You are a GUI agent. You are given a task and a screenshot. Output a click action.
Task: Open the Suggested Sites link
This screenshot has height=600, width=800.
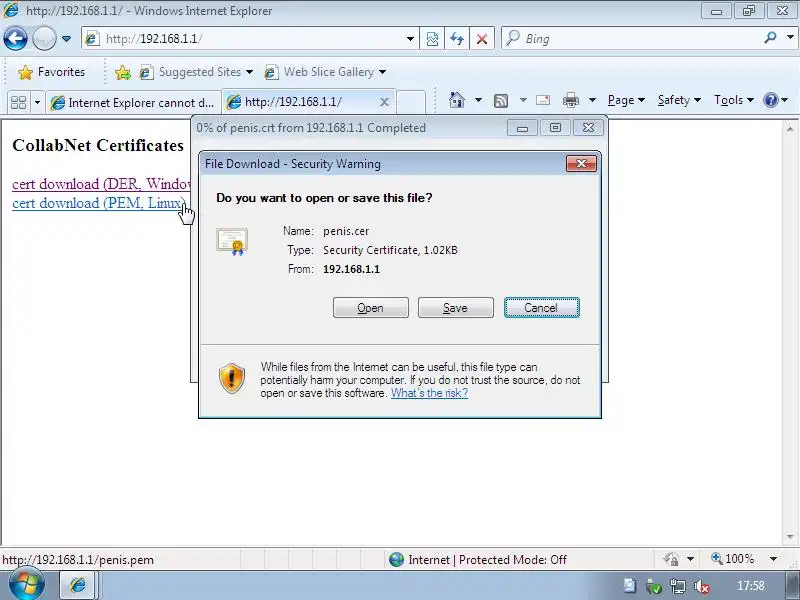pos(196,72)
